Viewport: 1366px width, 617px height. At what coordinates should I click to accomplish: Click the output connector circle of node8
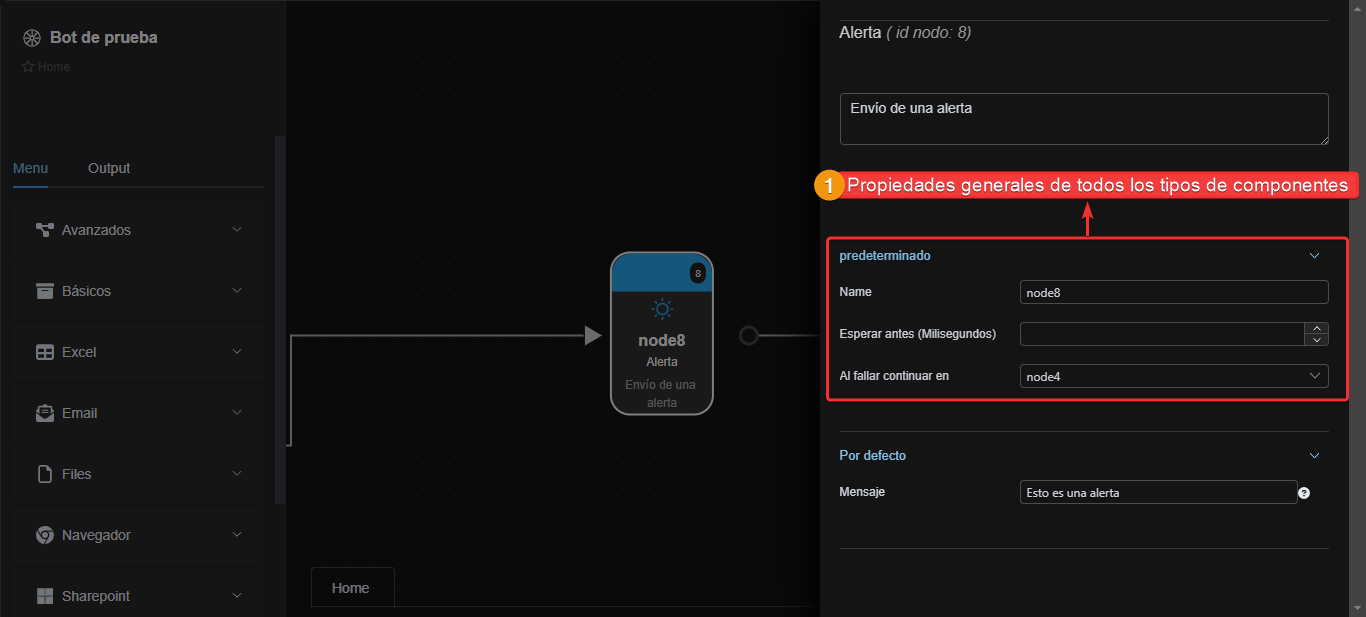point(748,335)
